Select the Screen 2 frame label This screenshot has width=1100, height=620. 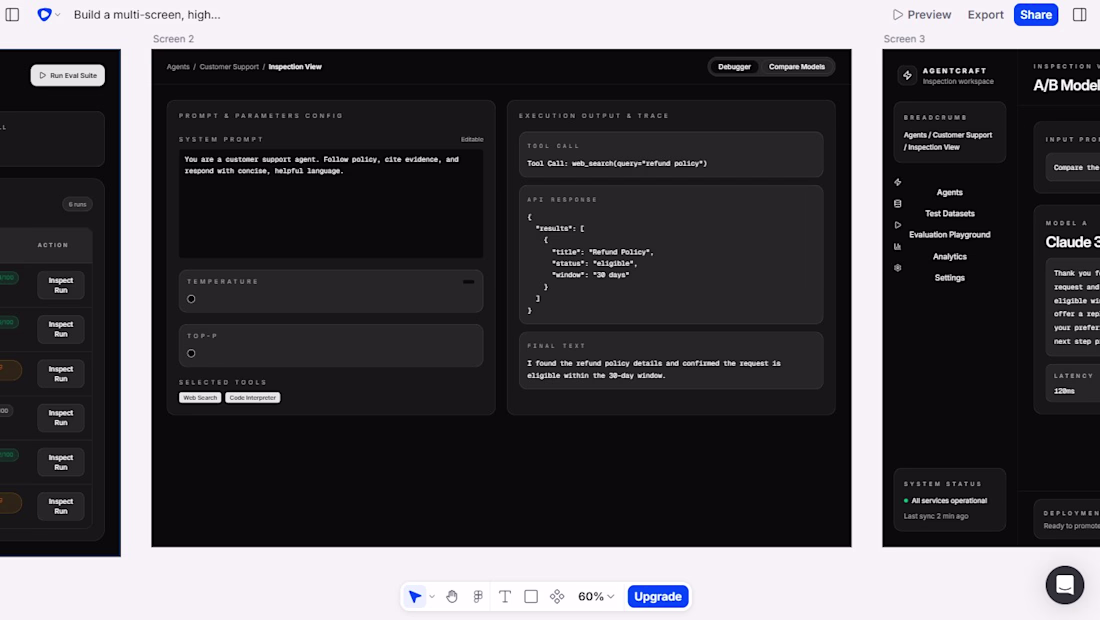pyautogui.click(x=173, y=39)
